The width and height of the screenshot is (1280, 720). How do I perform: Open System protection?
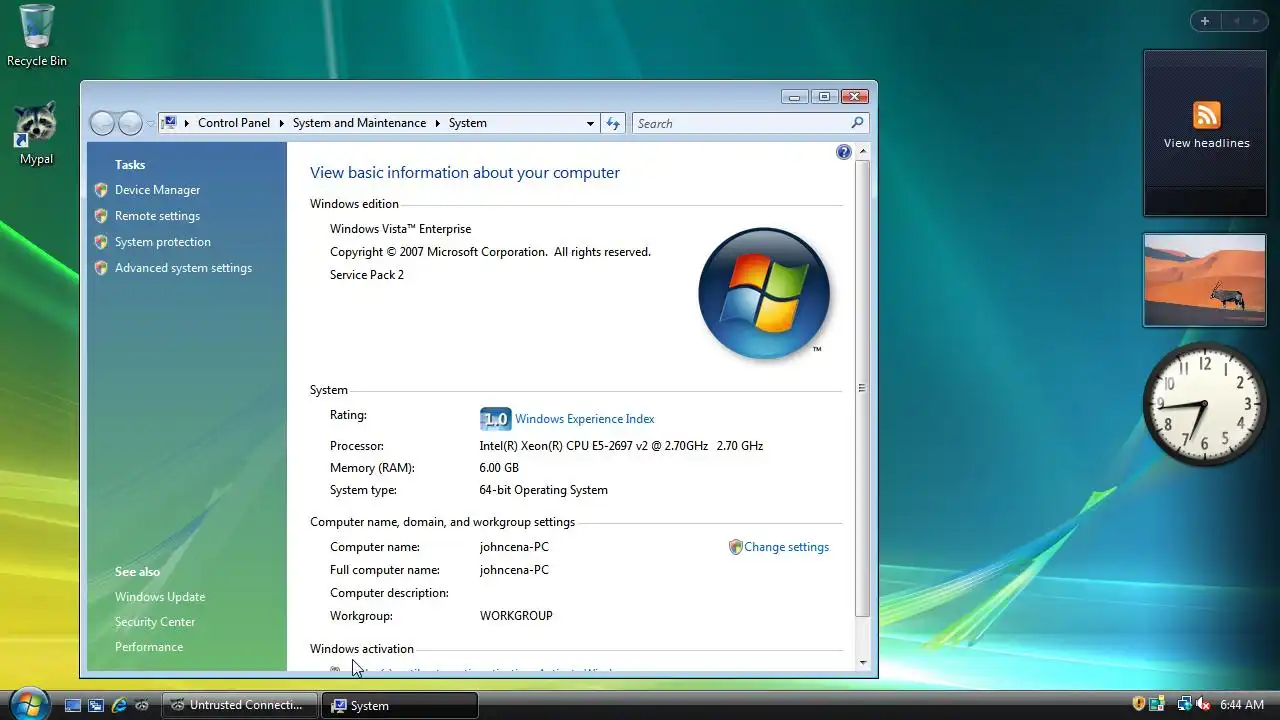pos(163,242)
